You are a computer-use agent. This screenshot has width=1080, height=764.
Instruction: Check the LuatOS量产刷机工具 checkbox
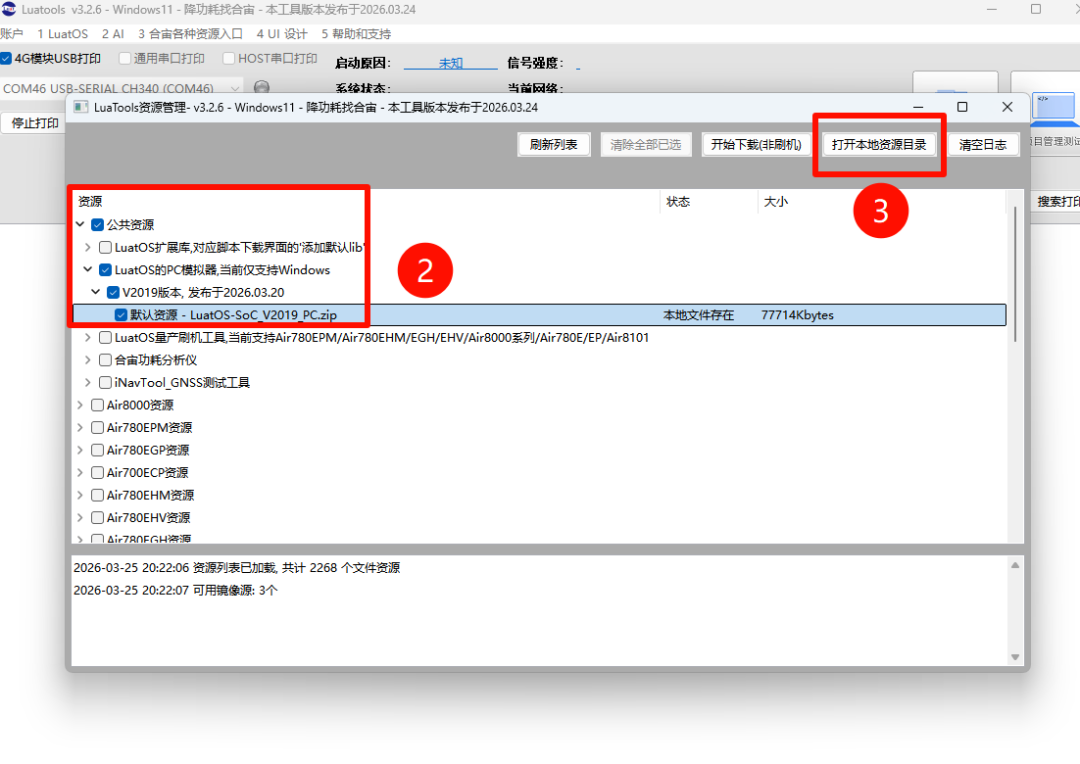click(105, 338)
